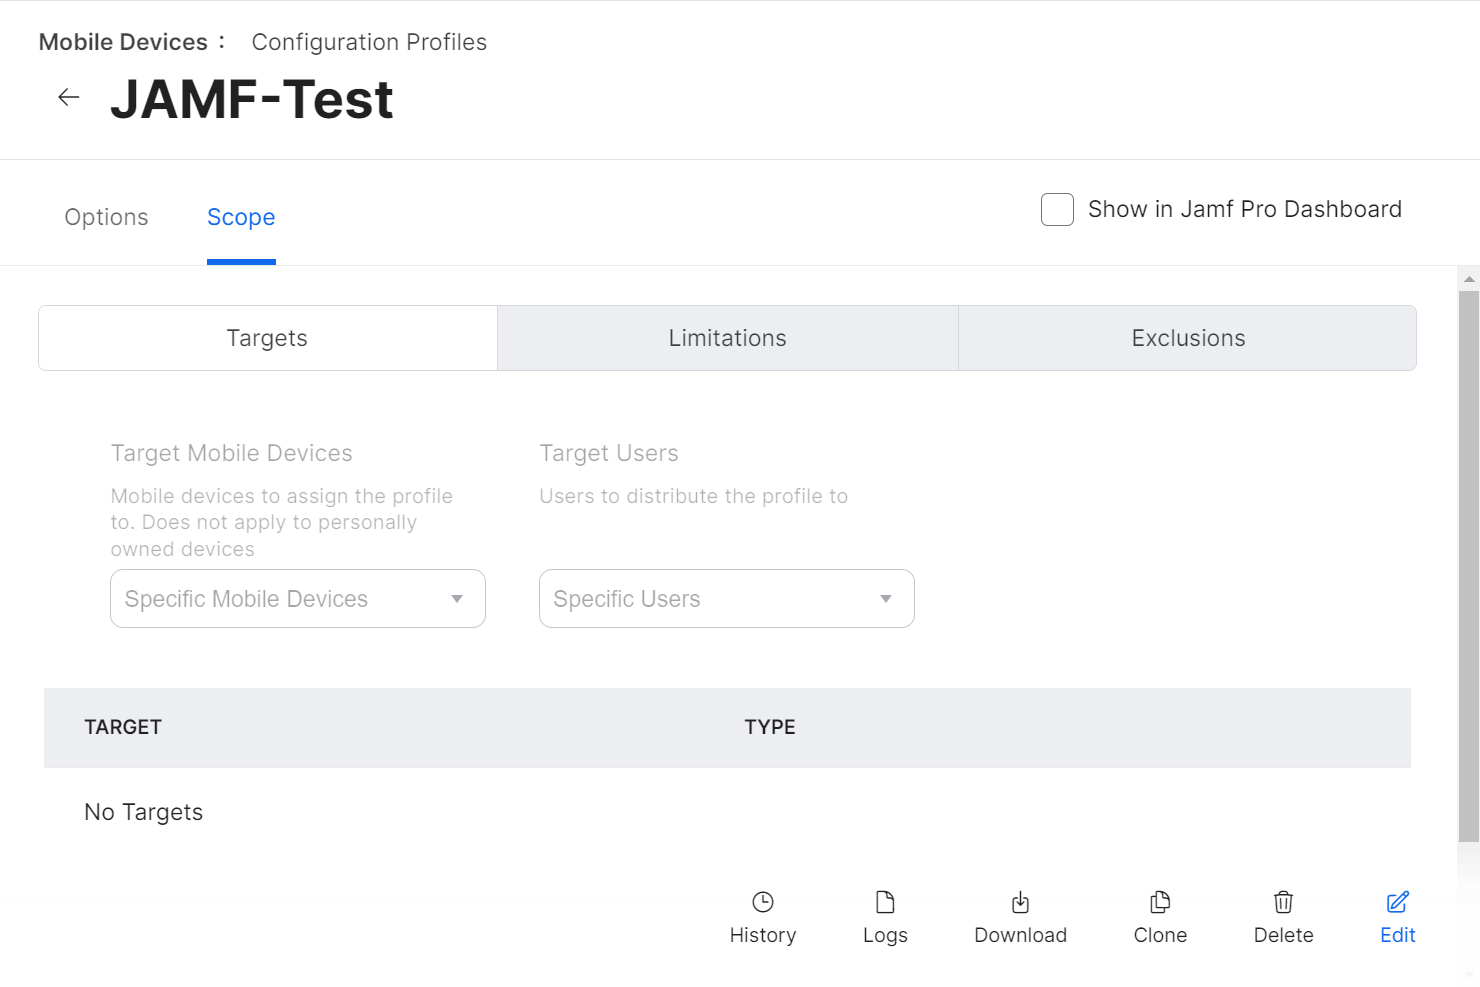Click the Specific Users dropdown arrow
This screenshot has width=1480, height=987.
tap(885, 599)
